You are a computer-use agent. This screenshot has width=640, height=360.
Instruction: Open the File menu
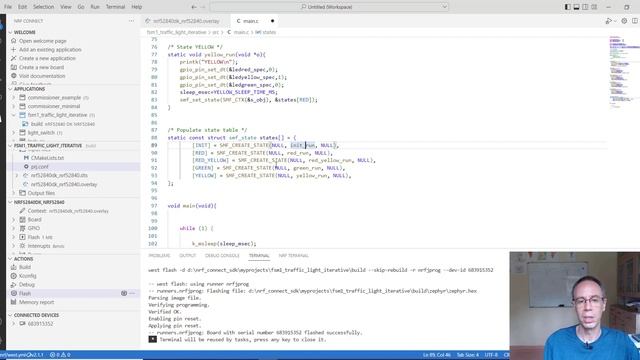8,7
